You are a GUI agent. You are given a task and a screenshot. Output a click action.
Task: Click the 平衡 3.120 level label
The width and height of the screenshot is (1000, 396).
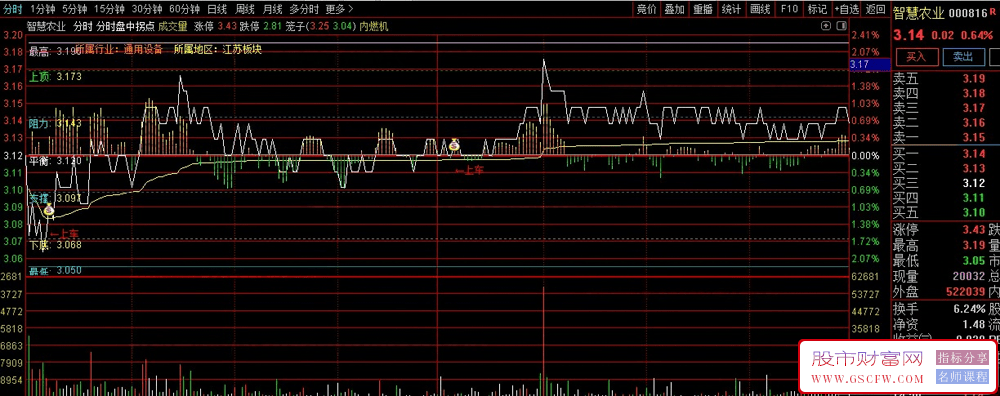click(55, 161)
